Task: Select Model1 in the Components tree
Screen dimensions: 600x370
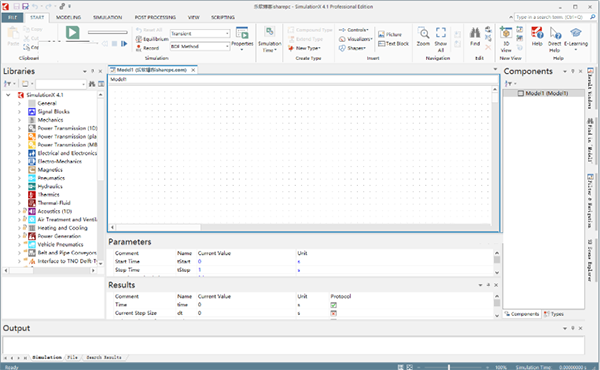Action: (543, 93)
